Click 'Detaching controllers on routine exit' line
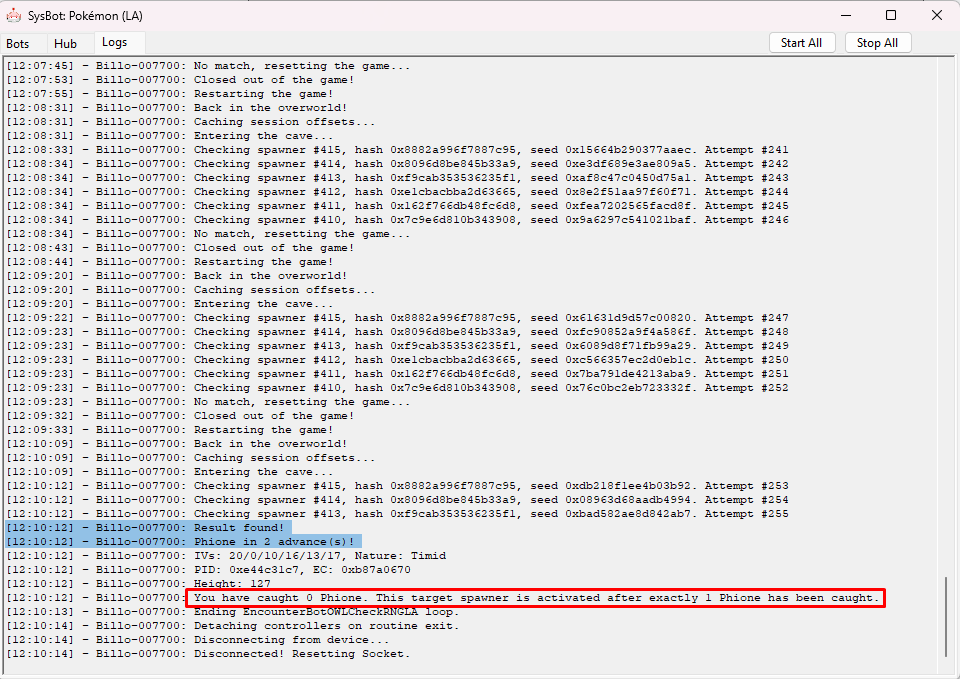This screenshot has height=679, width=960. coord(233,626)
